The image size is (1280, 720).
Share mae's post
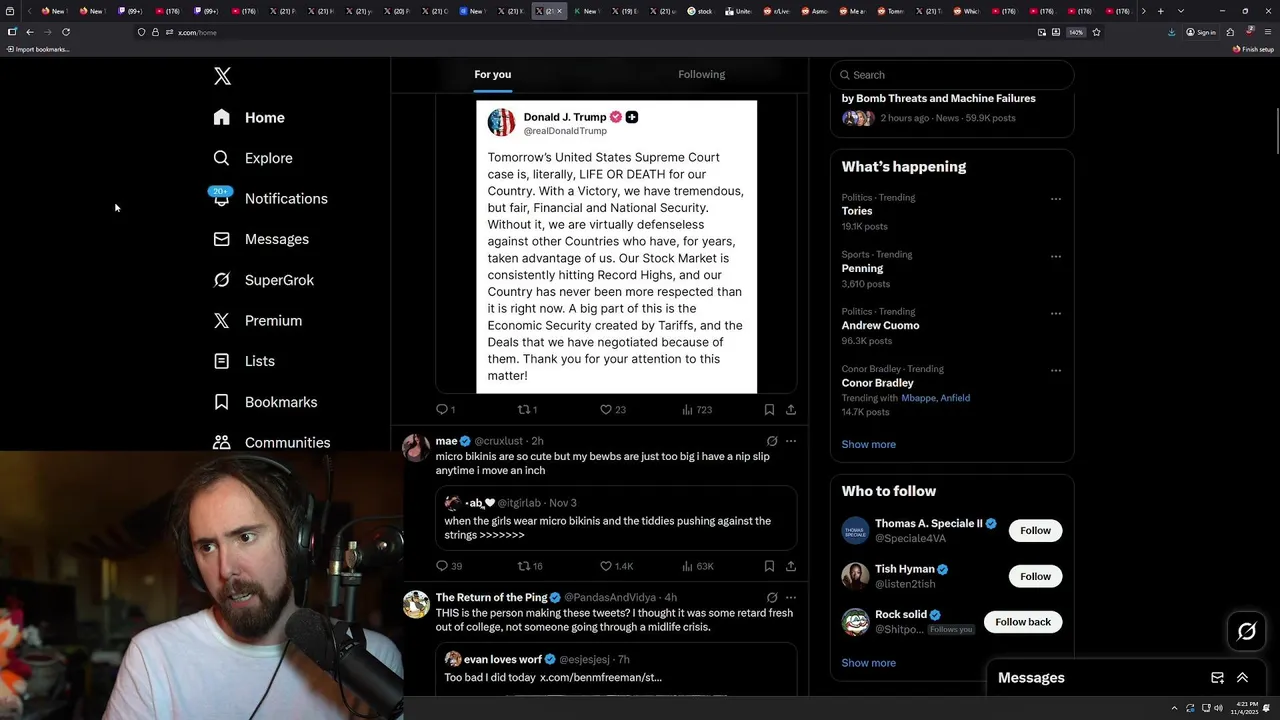791,566
